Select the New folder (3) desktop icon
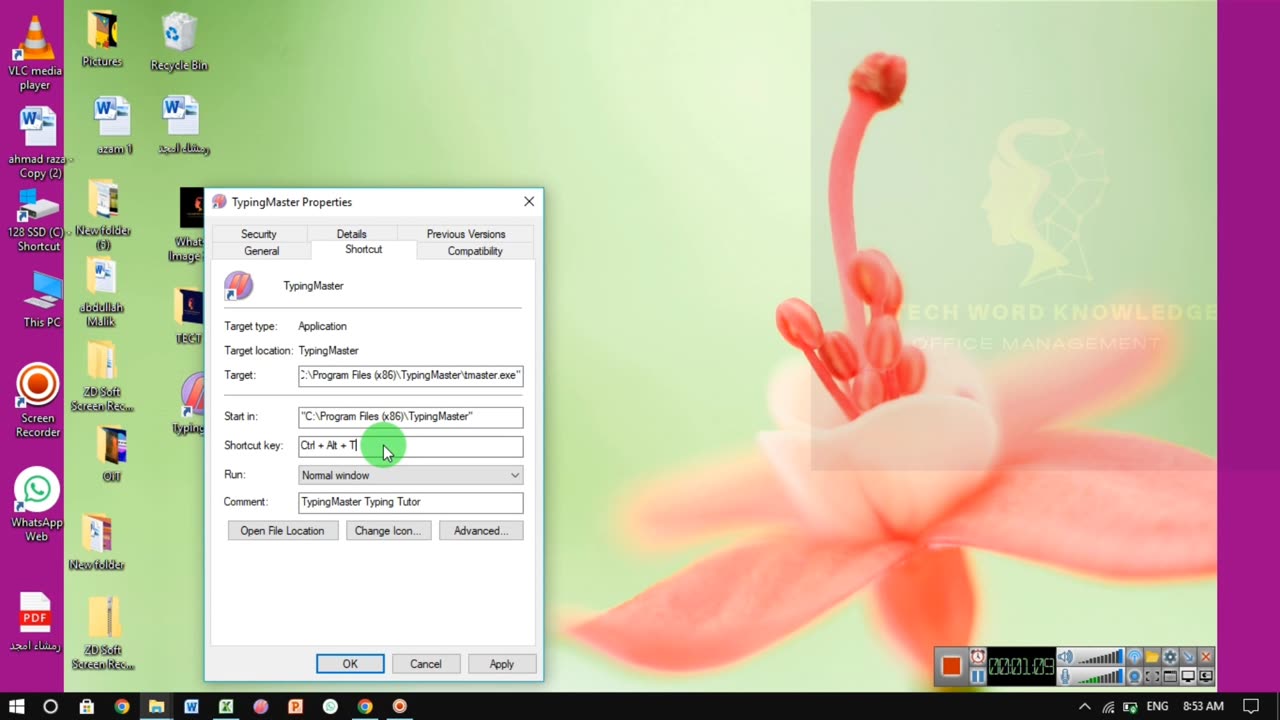The width and height of the screenshot is (1280, 720). click(x=103, y=215)
